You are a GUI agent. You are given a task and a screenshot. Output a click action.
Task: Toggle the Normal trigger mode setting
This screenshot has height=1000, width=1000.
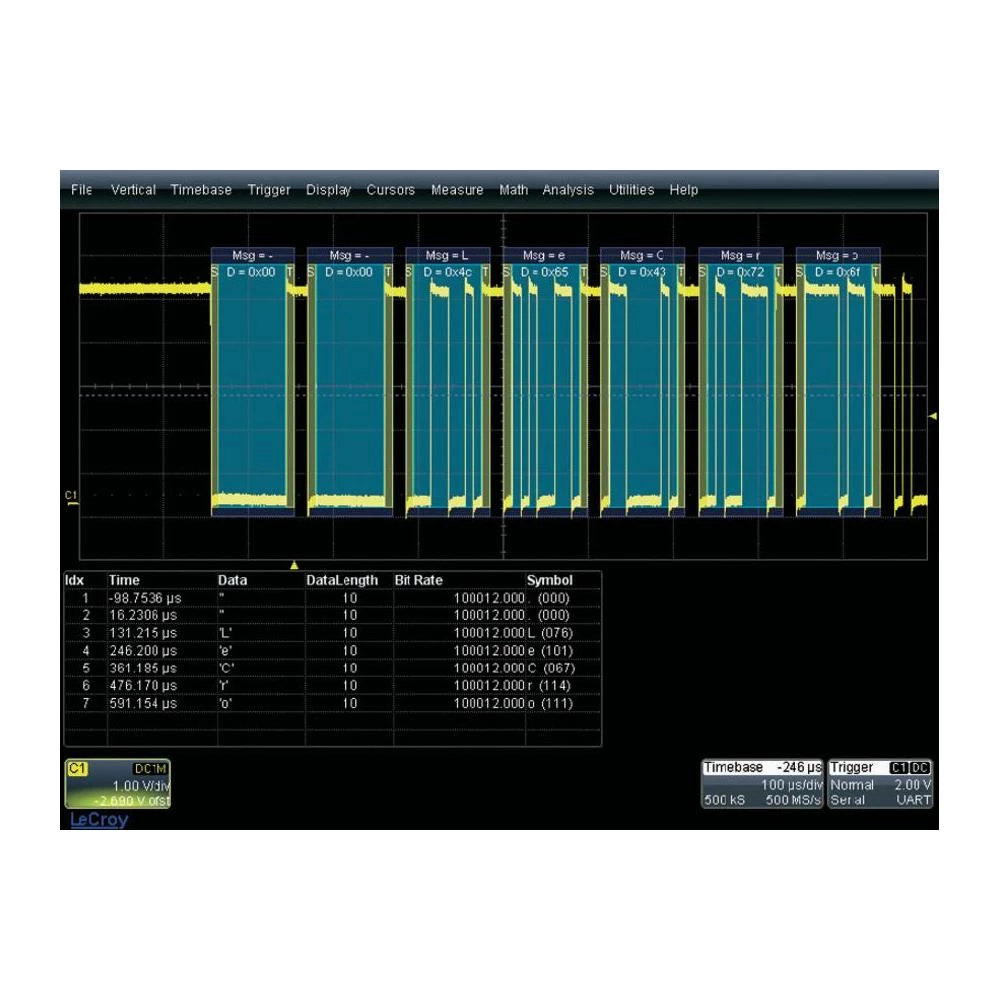(x=851, y=784)
